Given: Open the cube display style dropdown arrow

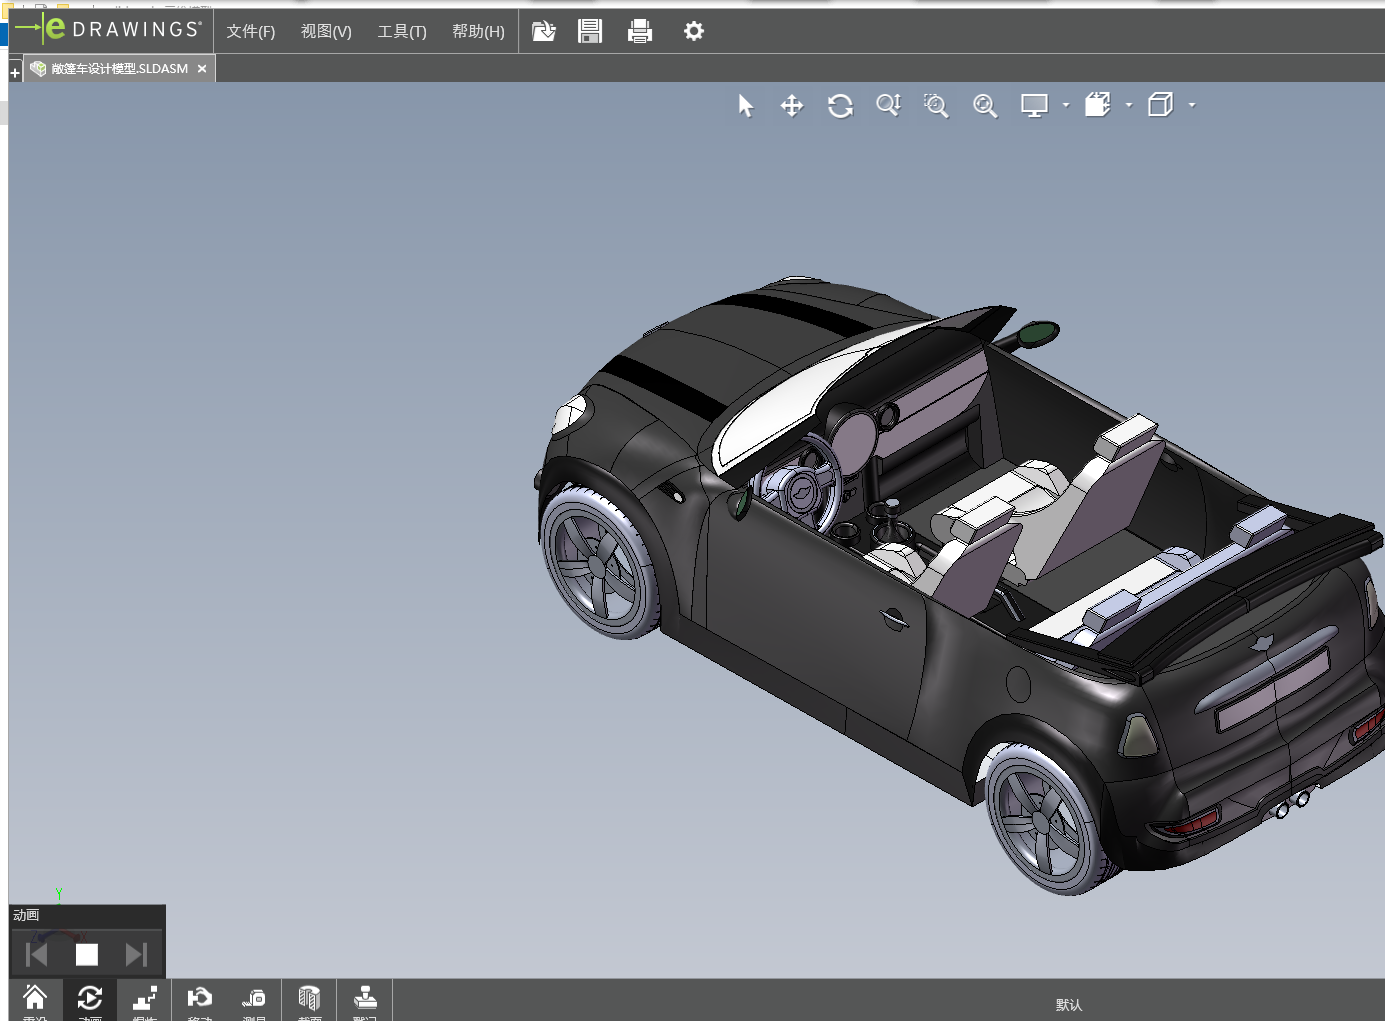Looking at the screenshot, I should (1192, 105).
